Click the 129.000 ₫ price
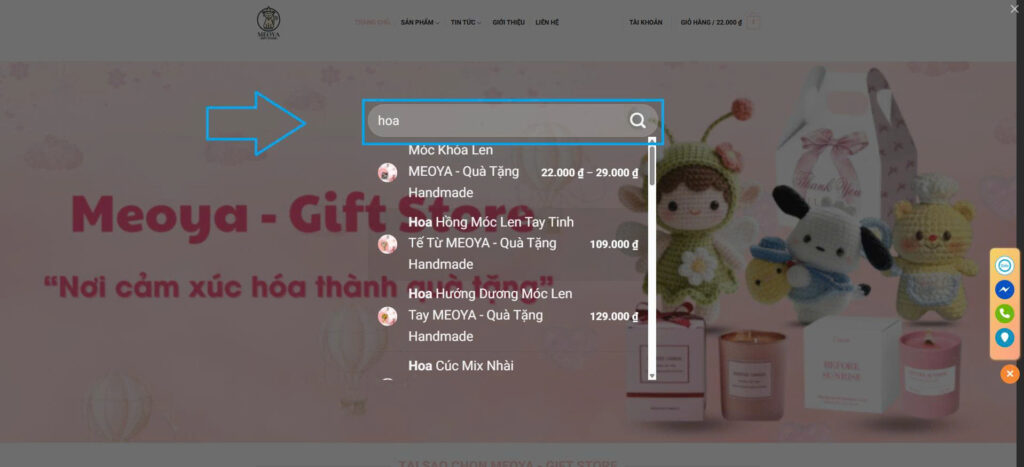Image resolution: width=1024 pixels, height=467 pixels. click(x=614, y=317)
